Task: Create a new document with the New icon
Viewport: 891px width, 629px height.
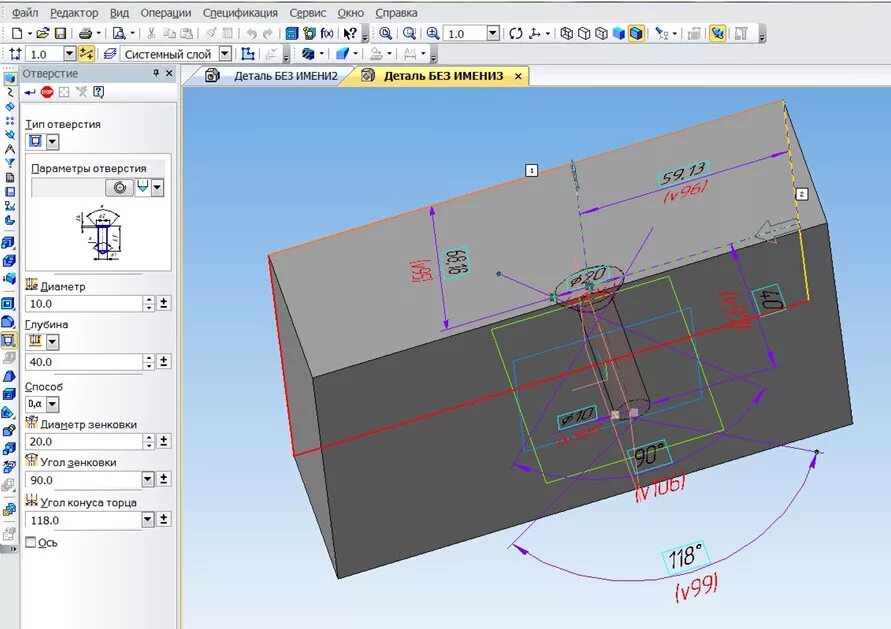Action: click(x=17, y=34)
